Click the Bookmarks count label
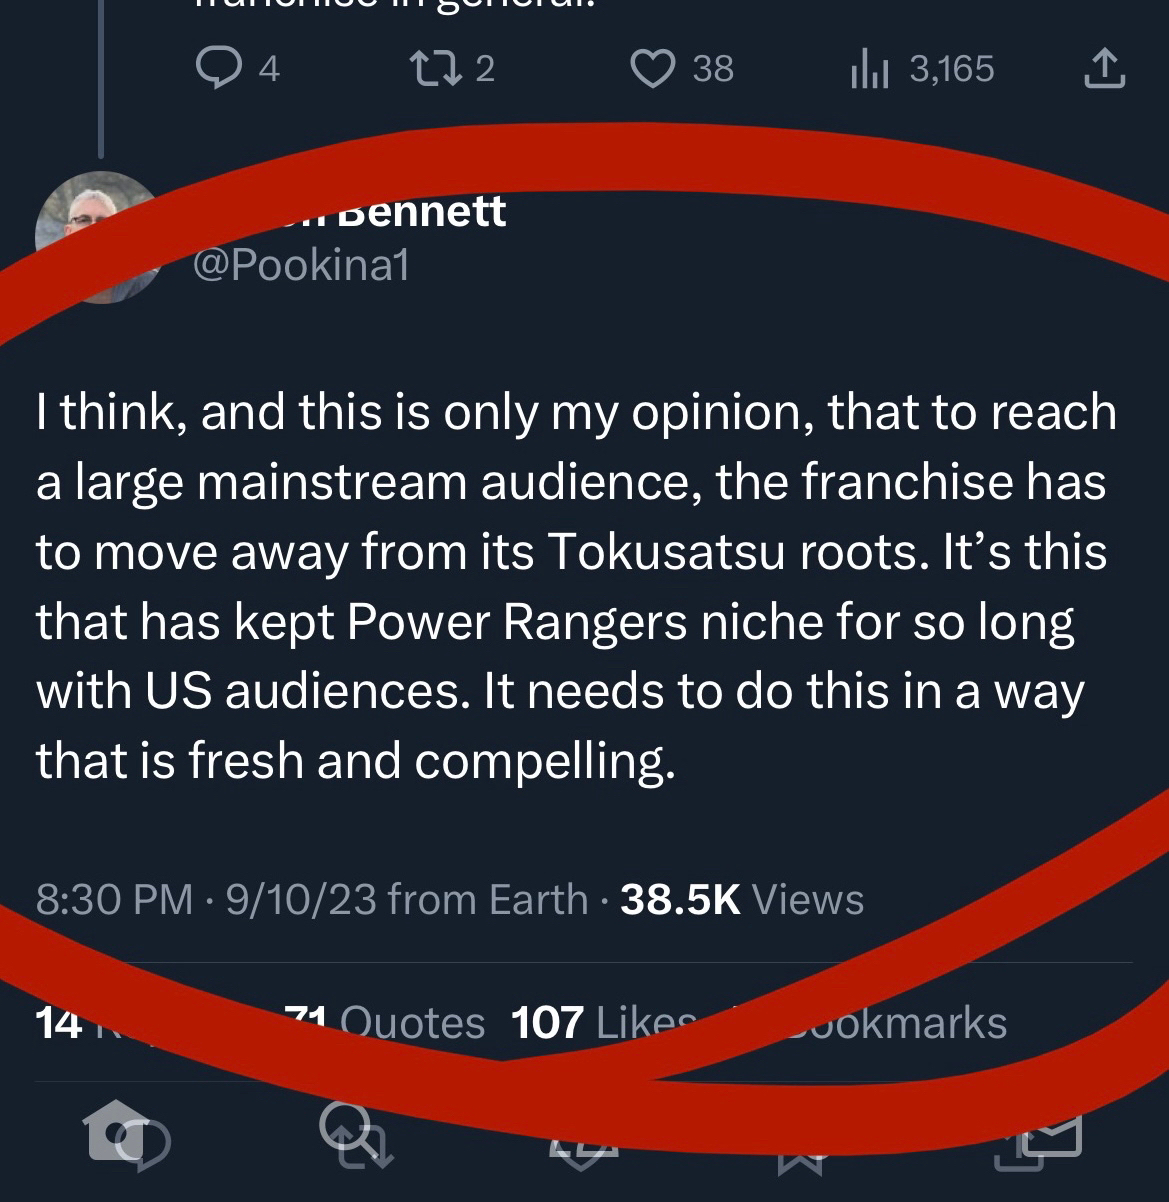 (x=900, y=1023)
